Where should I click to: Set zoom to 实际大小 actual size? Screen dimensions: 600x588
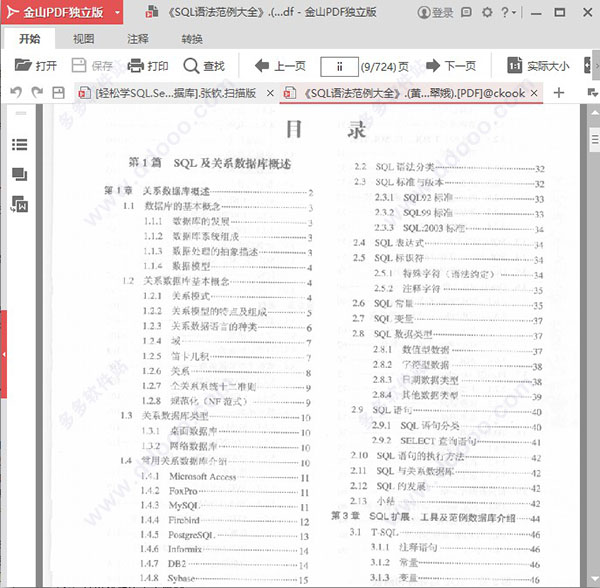(x=538, y=66)
